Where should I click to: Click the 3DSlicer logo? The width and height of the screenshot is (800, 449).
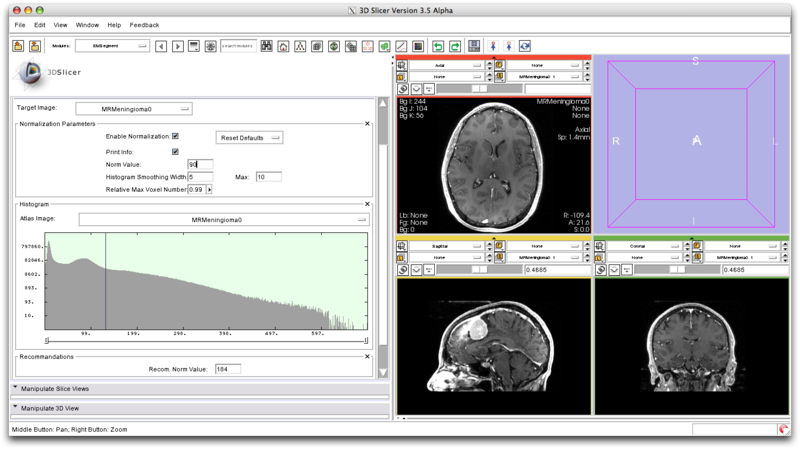(x=47, y=72)
